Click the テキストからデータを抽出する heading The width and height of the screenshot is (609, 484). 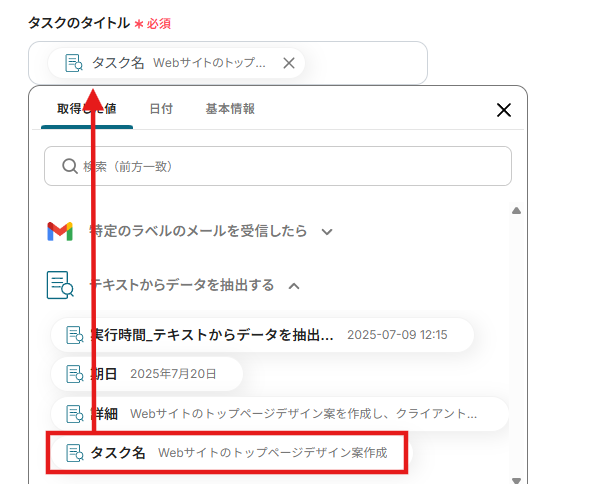click(182, 285)
